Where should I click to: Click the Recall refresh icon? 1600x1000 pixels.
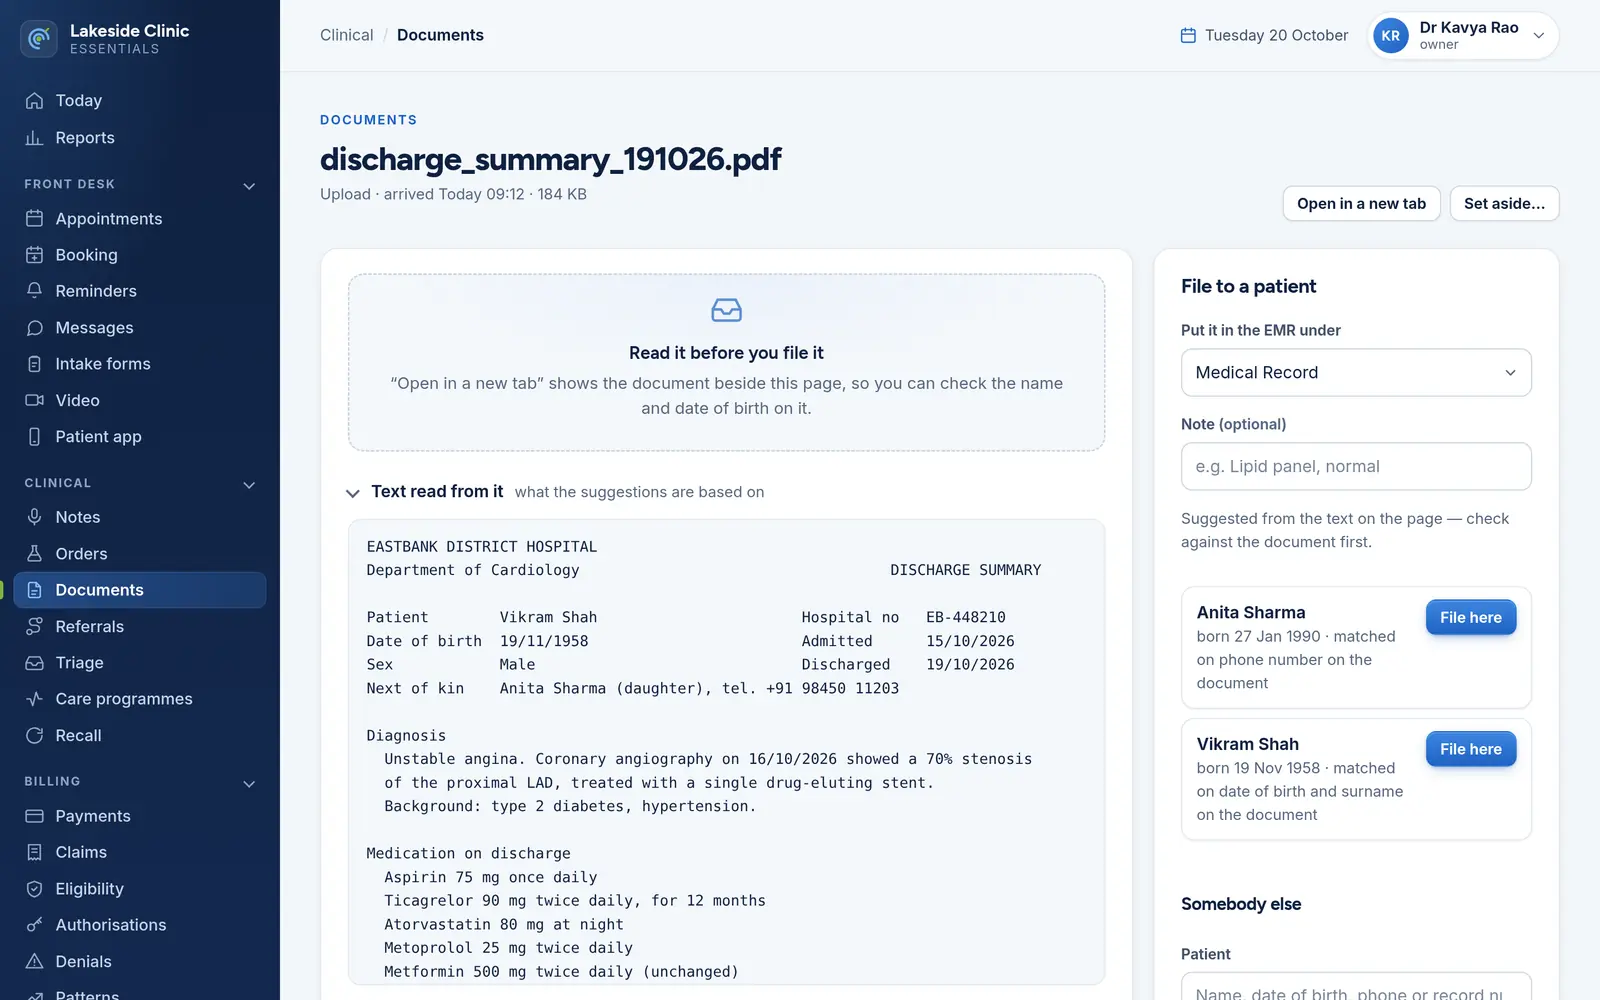pos(35,736)
